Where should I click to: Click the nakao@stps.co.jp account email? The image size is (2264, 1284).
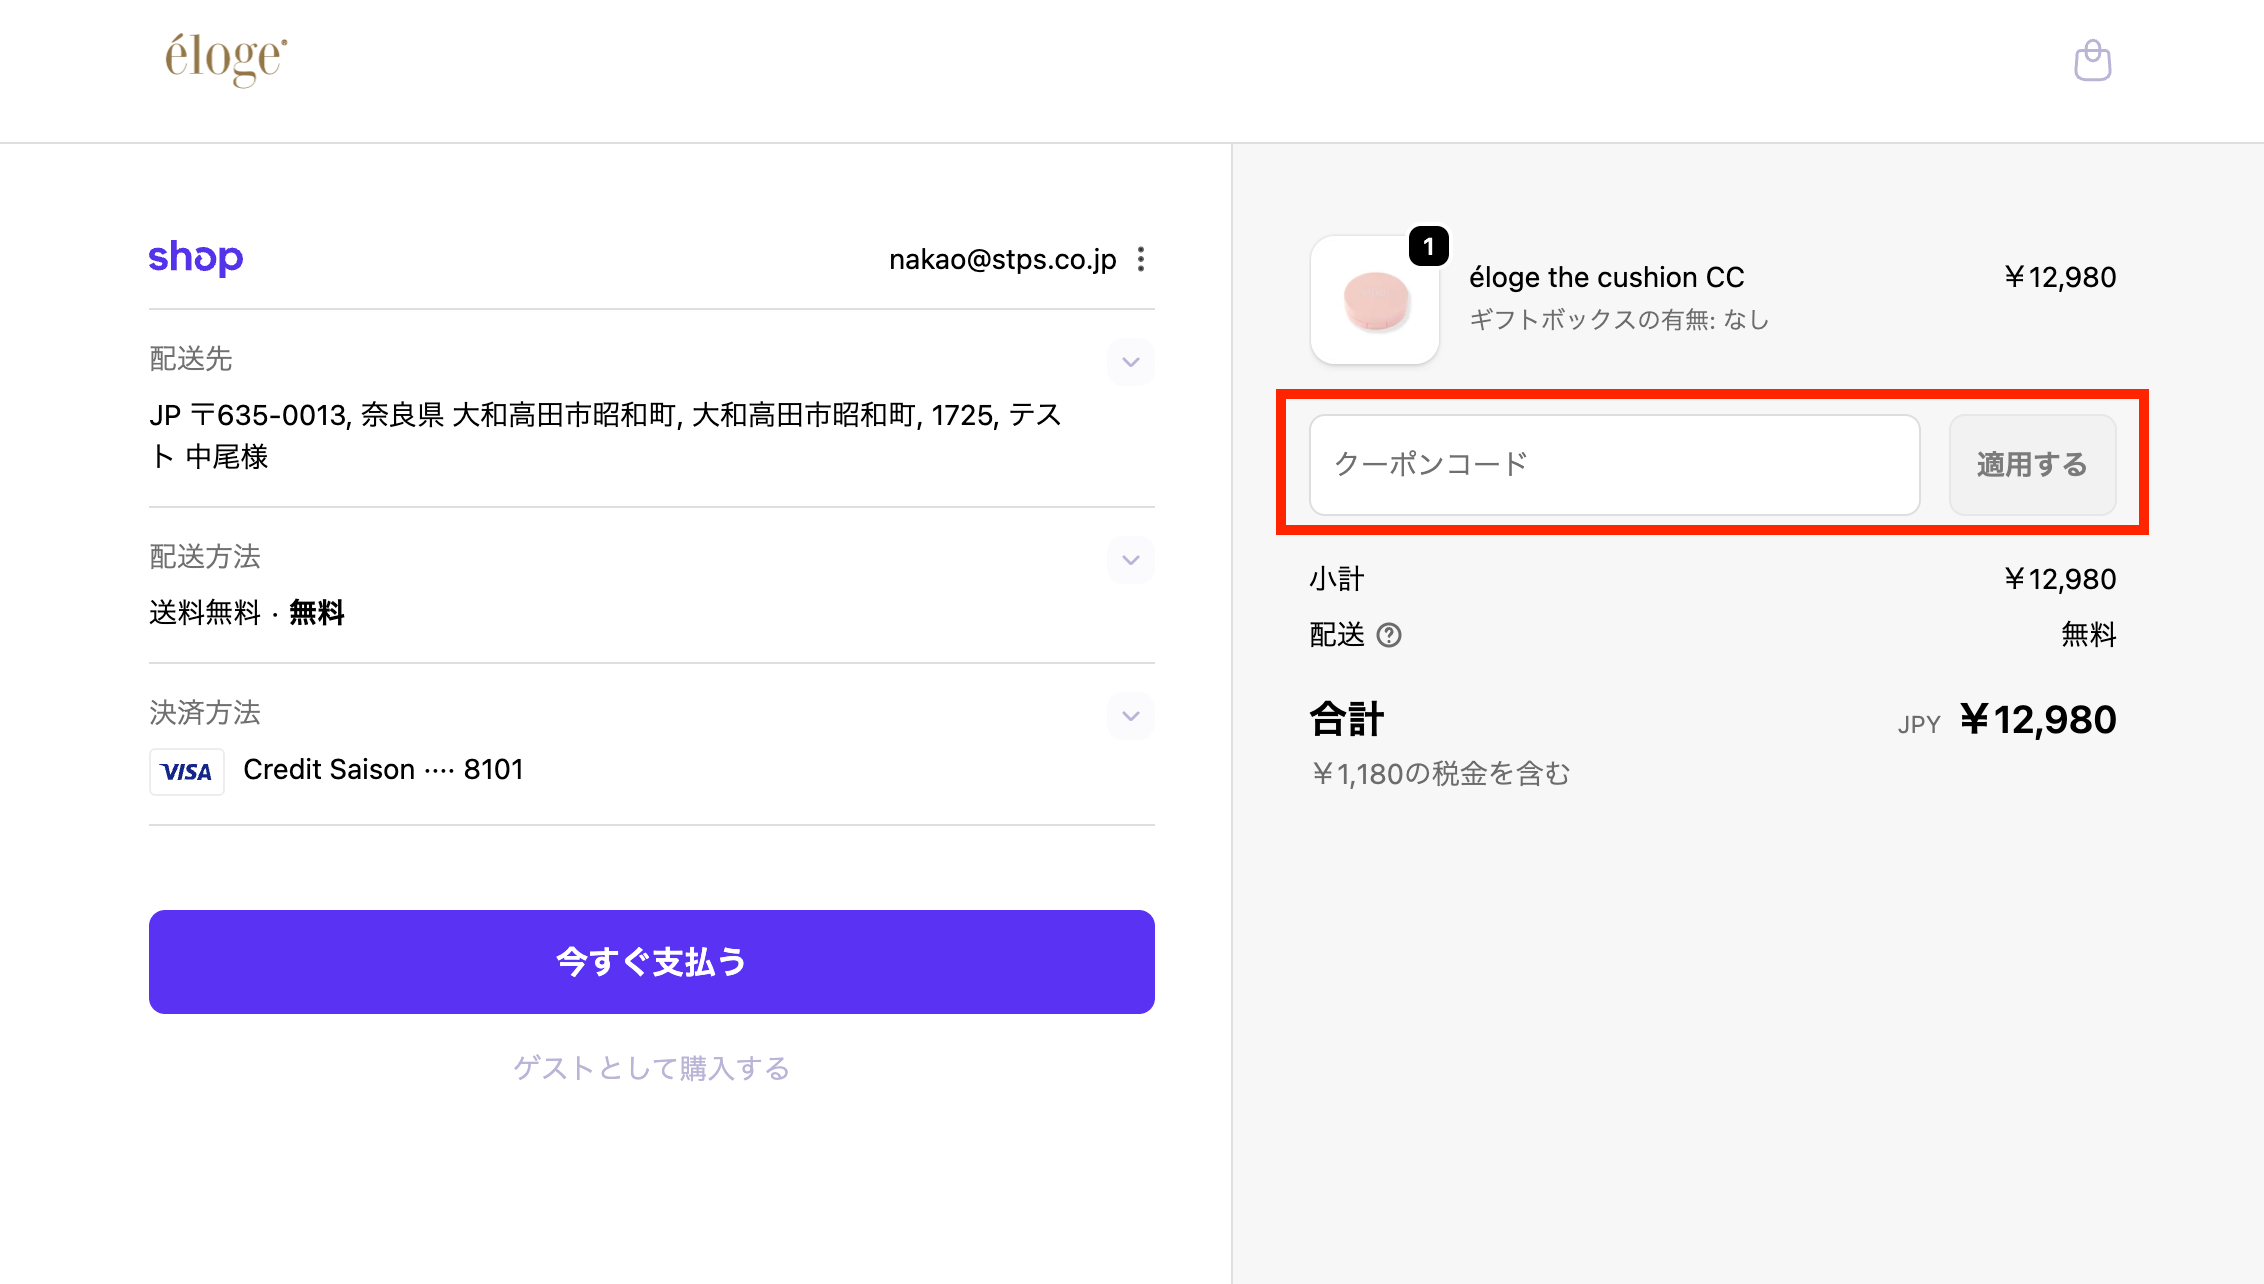tap(1002, 259)
